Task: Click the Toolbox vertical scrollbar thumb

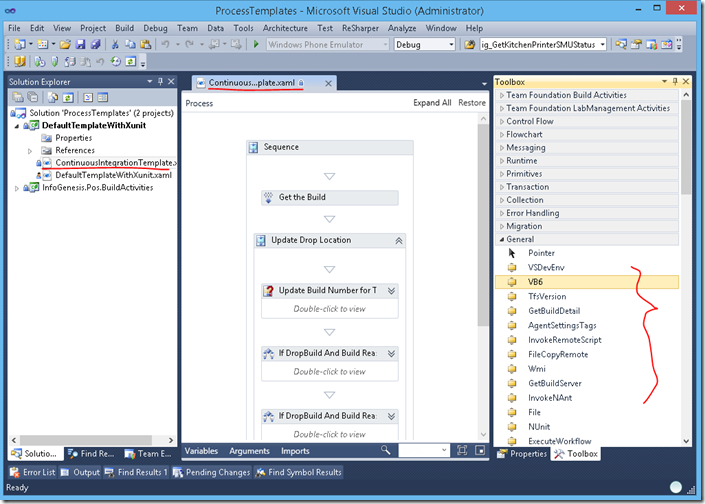Action: click(686, 147)
